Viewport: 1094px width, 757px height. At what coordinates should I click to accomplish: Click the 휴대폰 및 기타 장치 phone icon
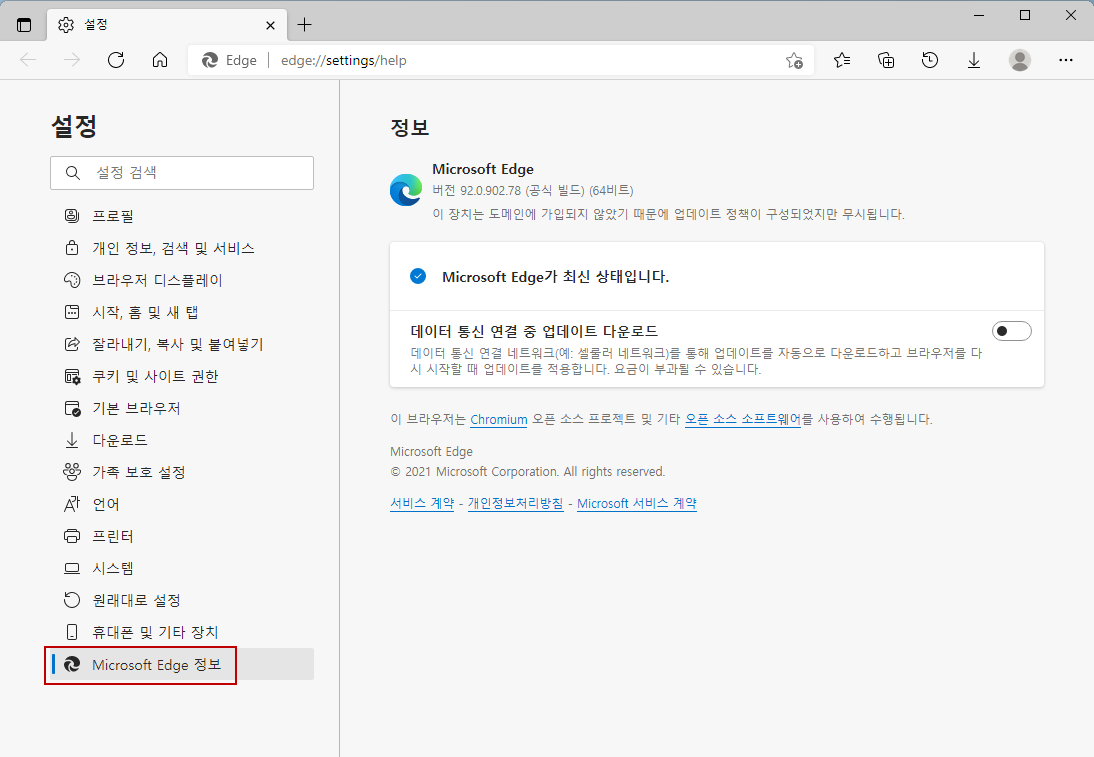click(x=72, y=632)
